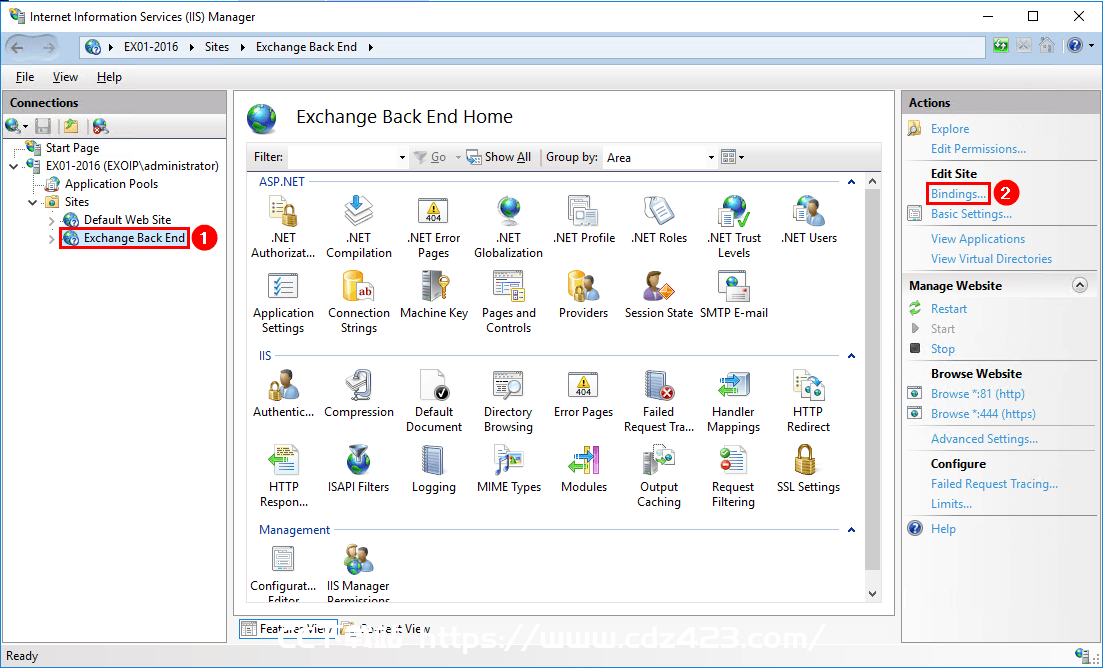Screen dimensions: 1103x668
Task: Open Directory Browsing feature
Action: [509, 402]
